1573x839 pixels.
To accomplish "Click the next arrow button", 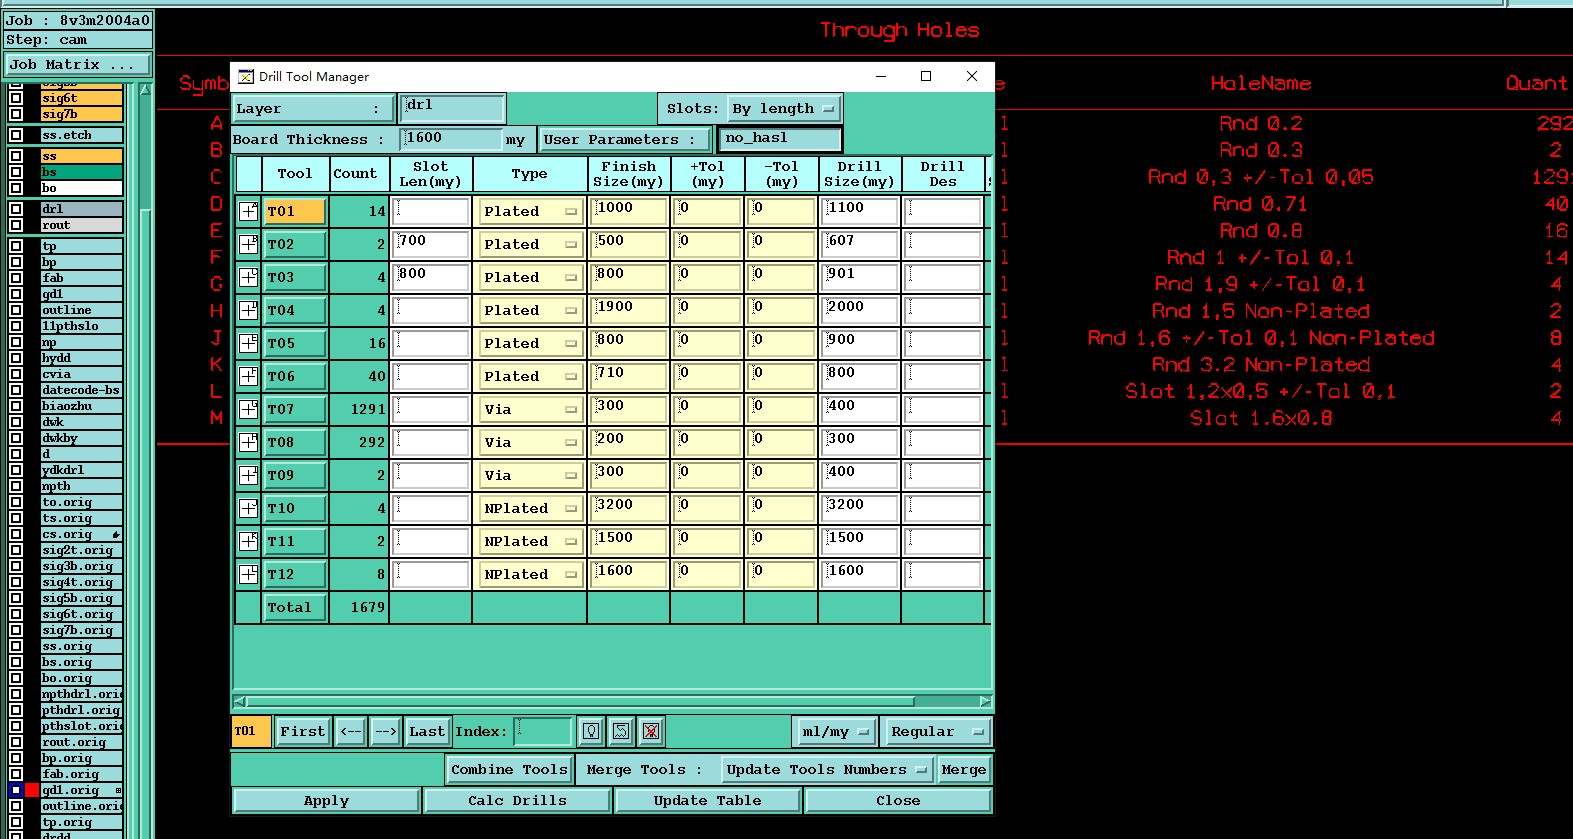I will (385, 731).
